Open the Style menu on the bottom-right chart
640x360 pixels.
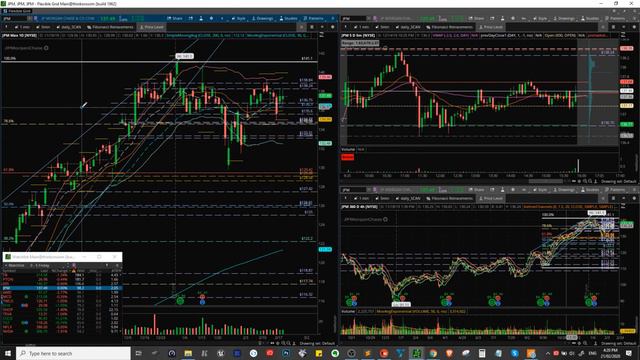(x=540, y=190)
